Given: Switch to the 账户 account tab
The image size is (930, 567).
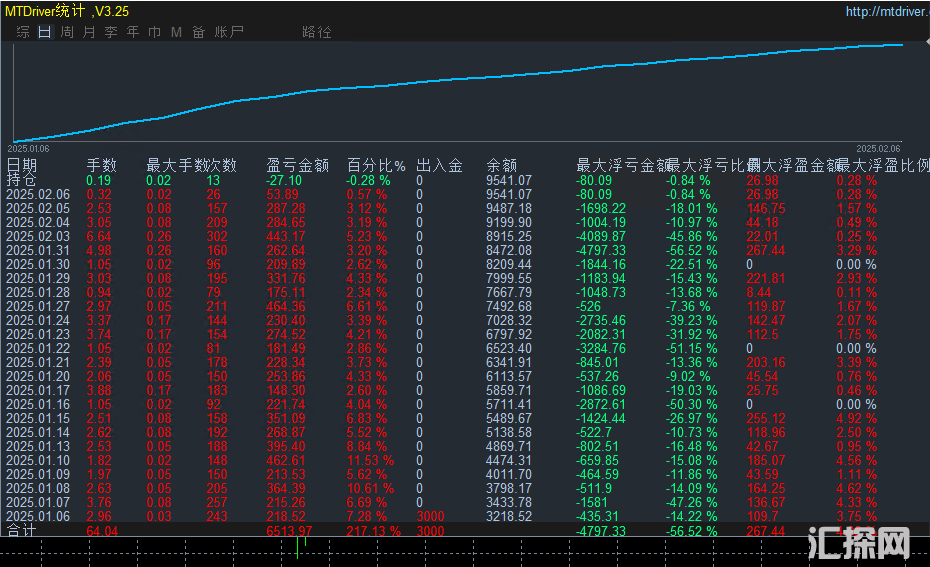Looking at the screenshot, I should pos(229,32).
